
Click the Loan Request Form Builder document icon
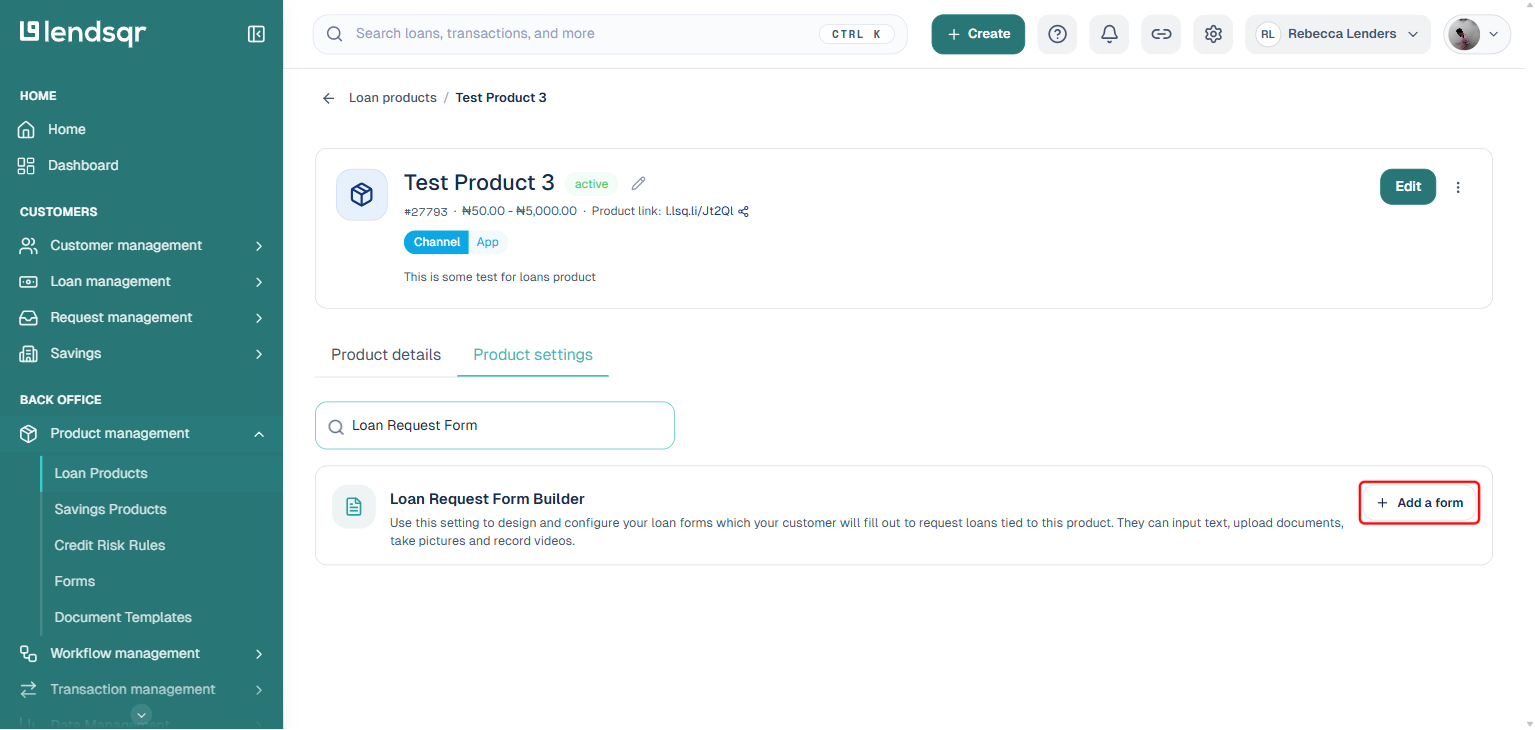pos(354,507)
